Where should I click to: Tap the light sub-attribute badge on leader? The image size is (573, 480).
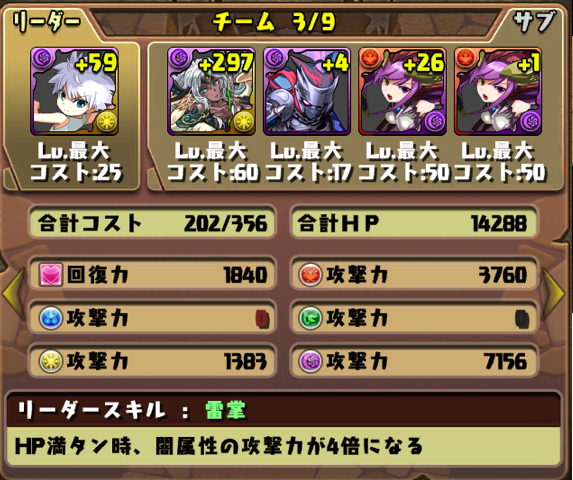point(107,122)
